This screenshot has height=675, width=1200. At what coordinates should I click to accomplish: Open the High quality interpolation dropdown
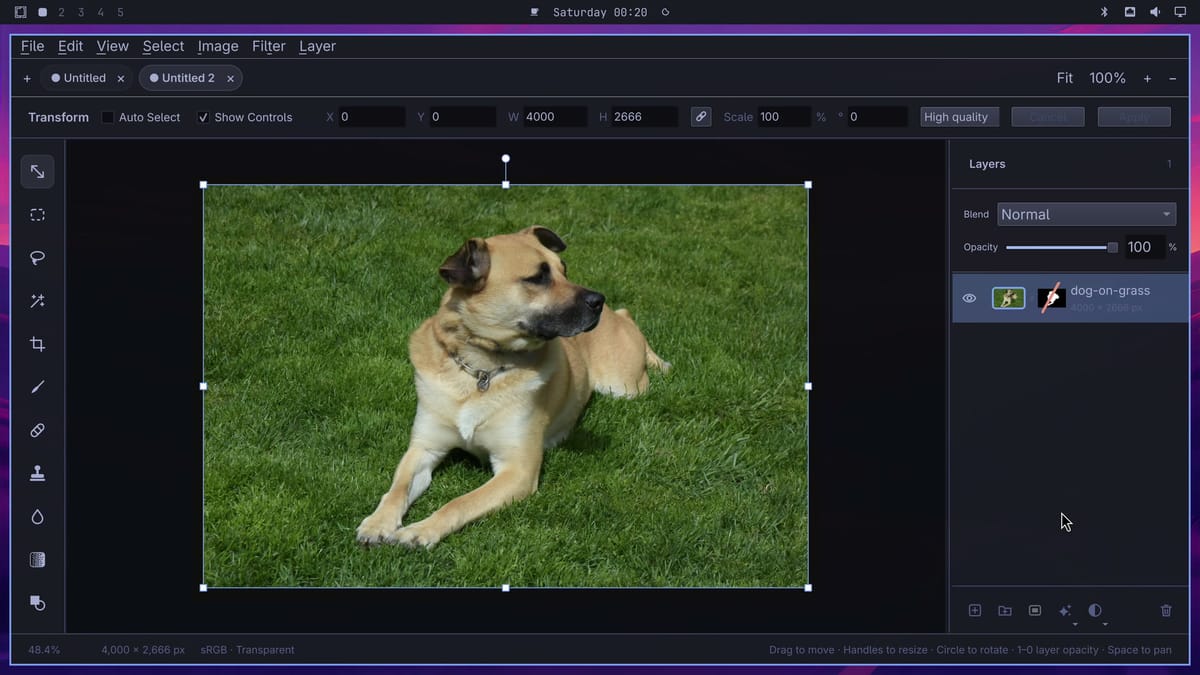point(959,117)
